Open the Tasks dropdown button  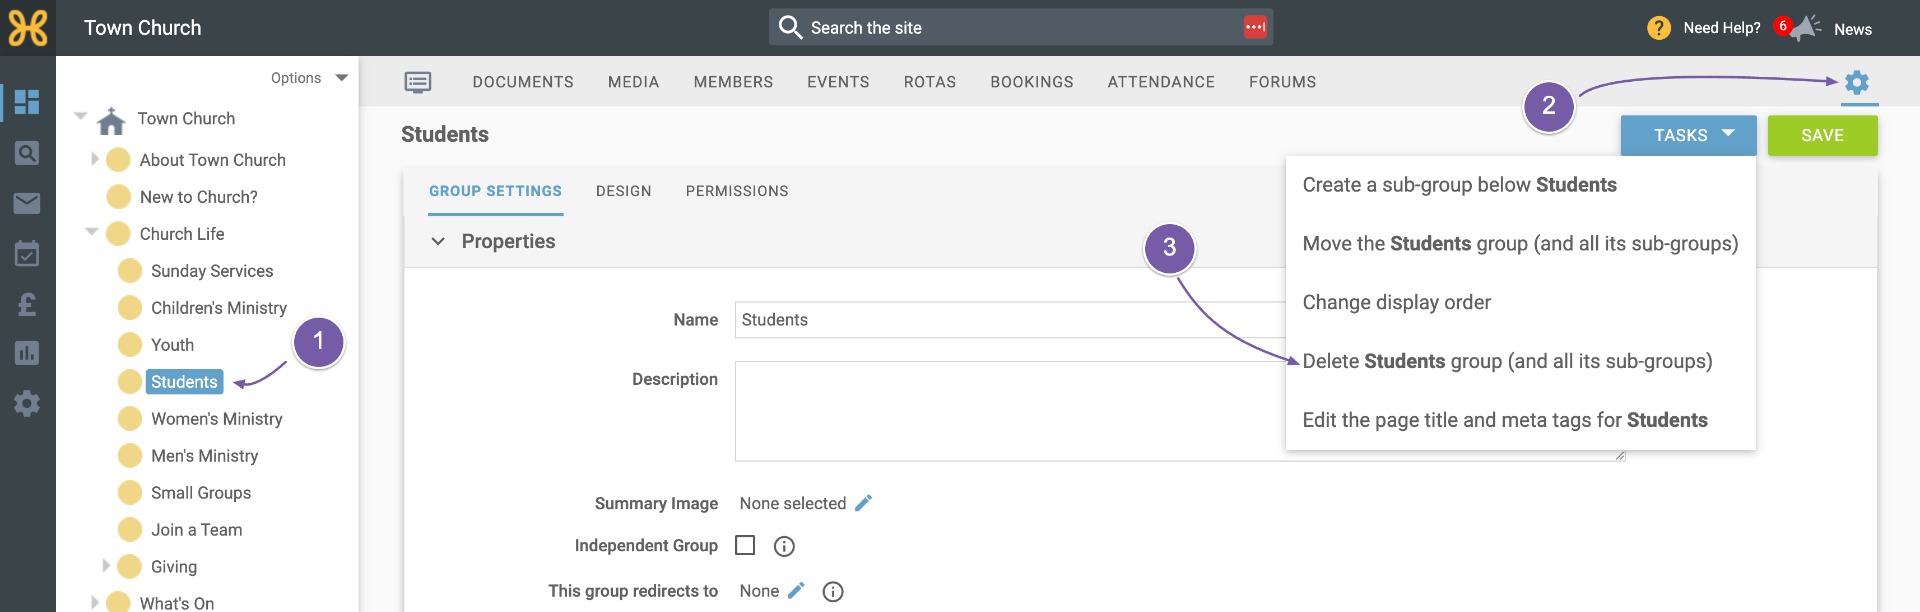(x=1688, y=135)
